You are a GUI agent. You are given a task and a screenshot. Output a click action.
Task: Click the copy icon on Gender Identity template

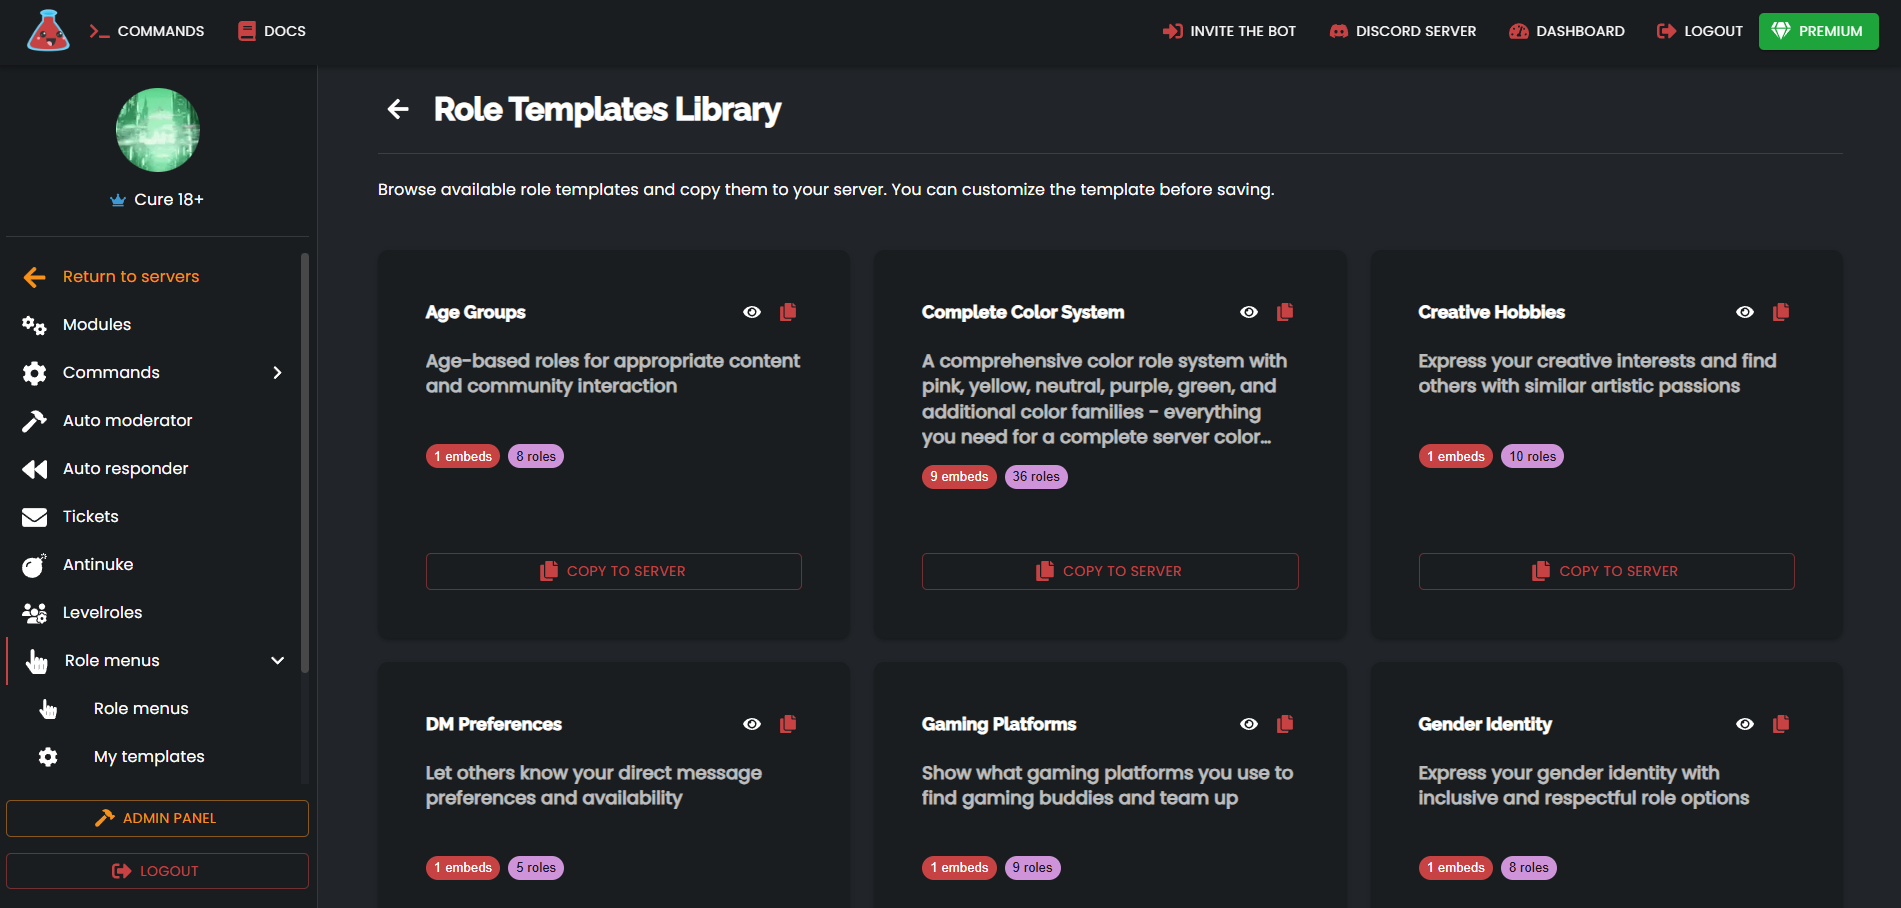tap(1781, 723)
